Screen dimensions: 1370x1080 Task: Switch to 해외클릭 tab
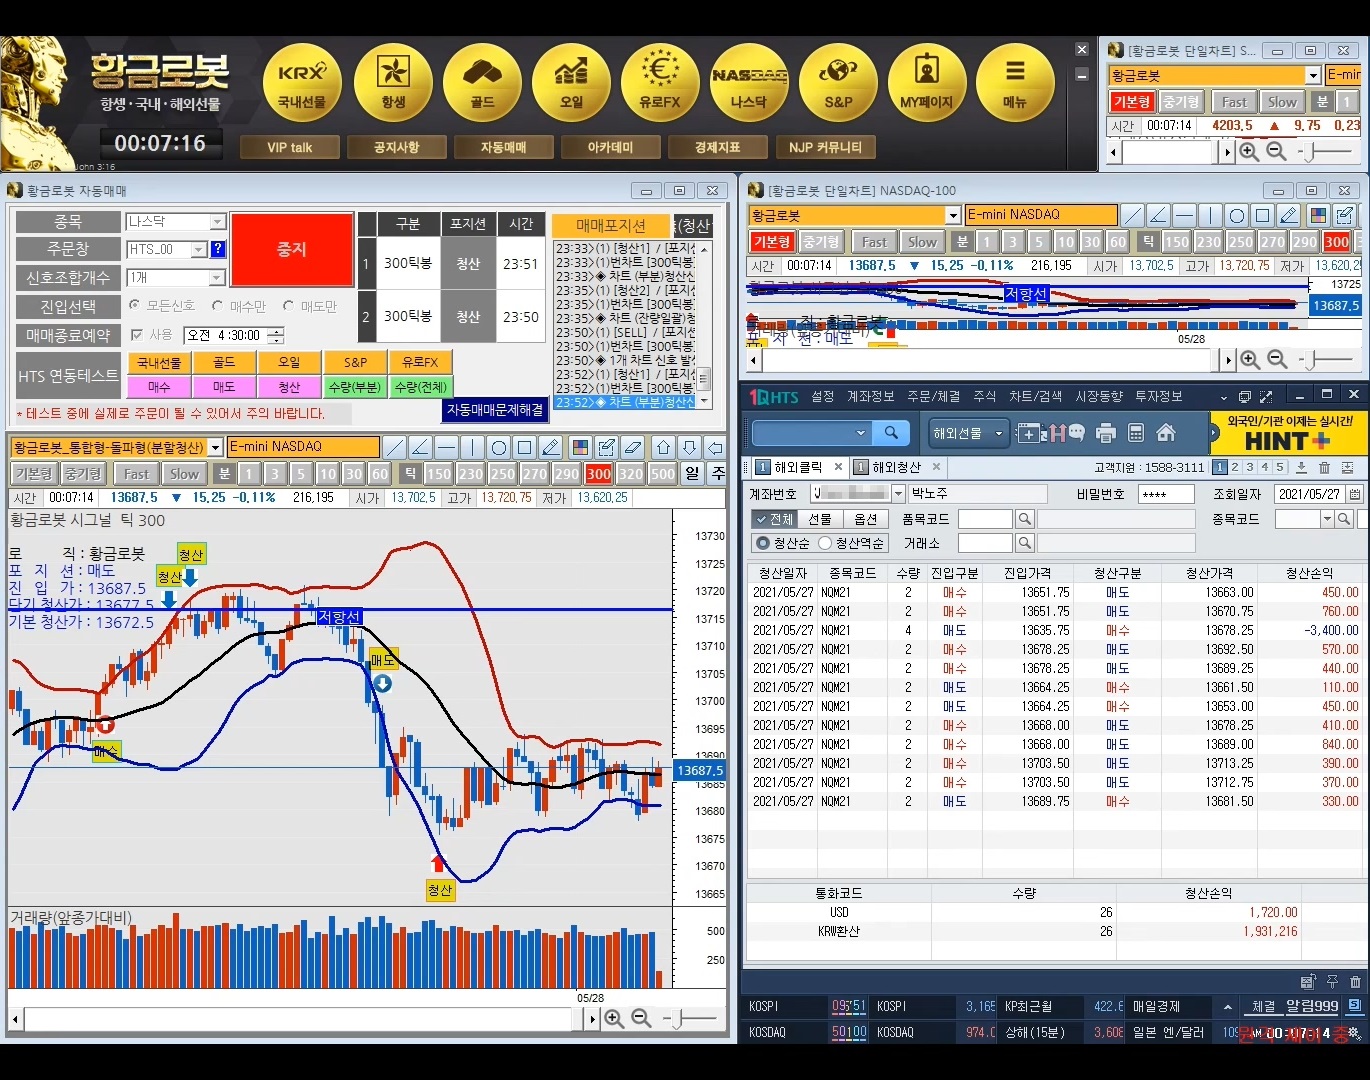pos(797,467)
